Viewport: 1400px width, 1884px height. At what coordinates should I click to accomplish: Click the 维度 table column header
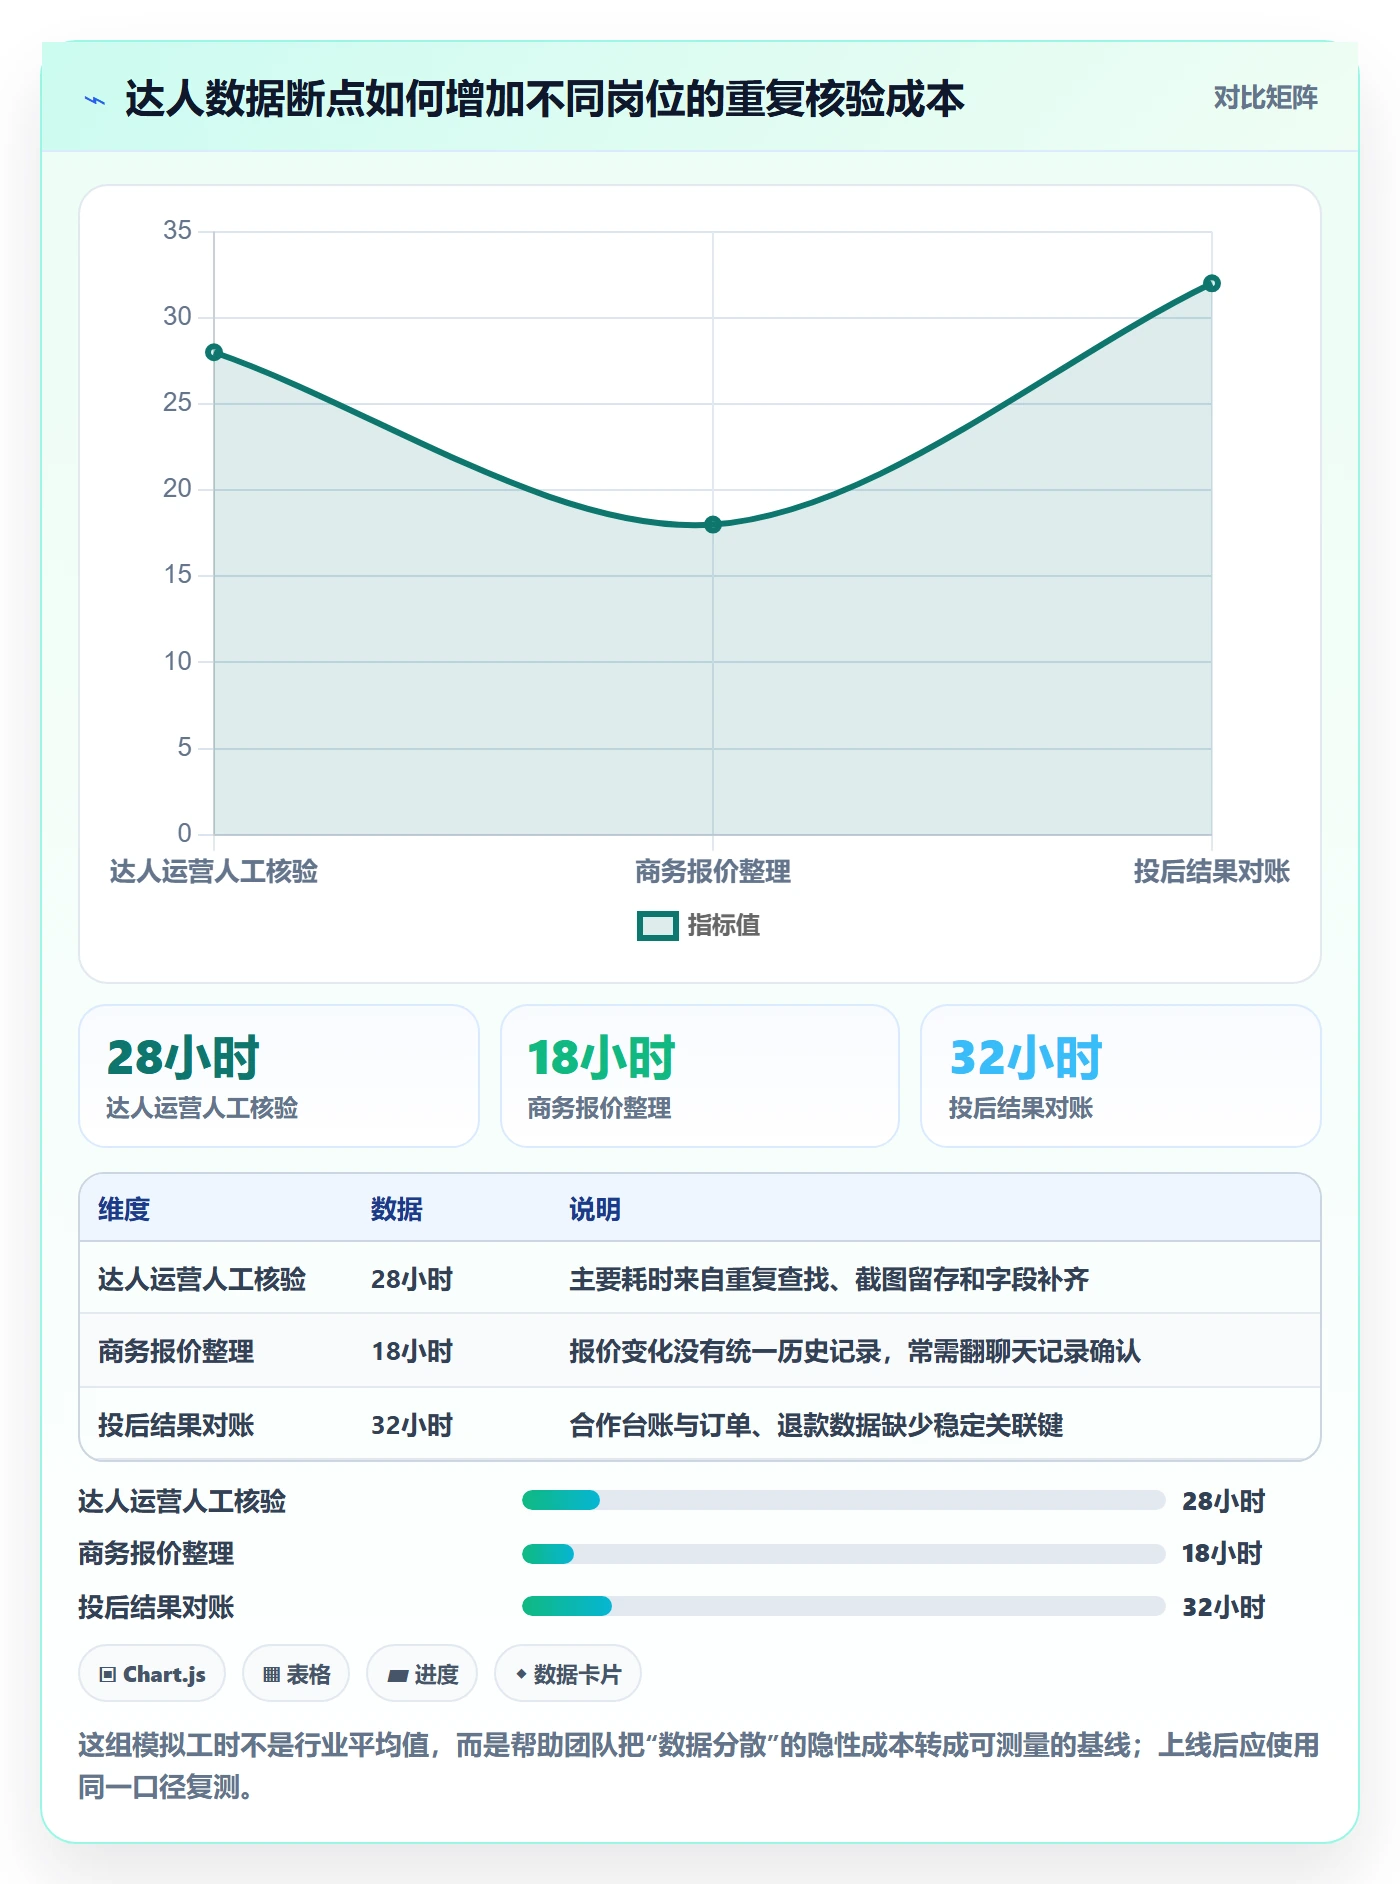(x=124, y=1210)
